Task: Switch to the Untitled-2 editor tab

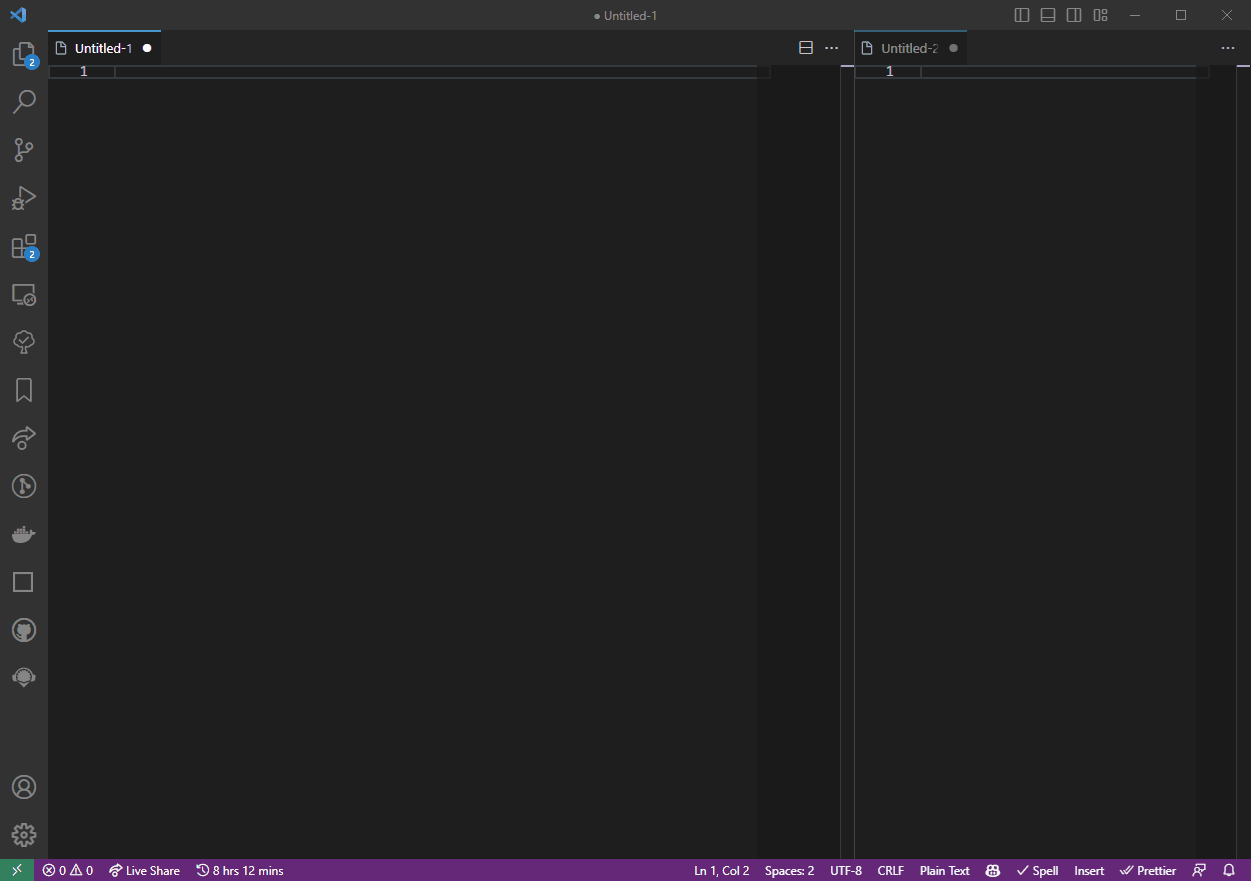Action: coord(906,47)
